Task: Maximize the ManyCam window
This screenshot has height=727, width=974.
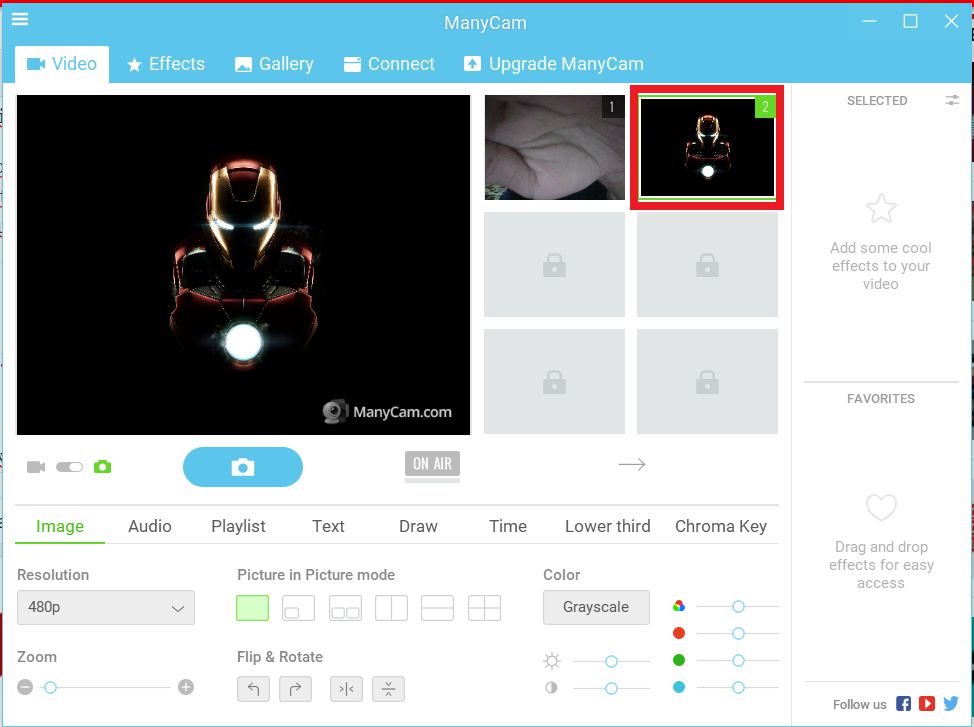Action: click(x=910, y=22)
